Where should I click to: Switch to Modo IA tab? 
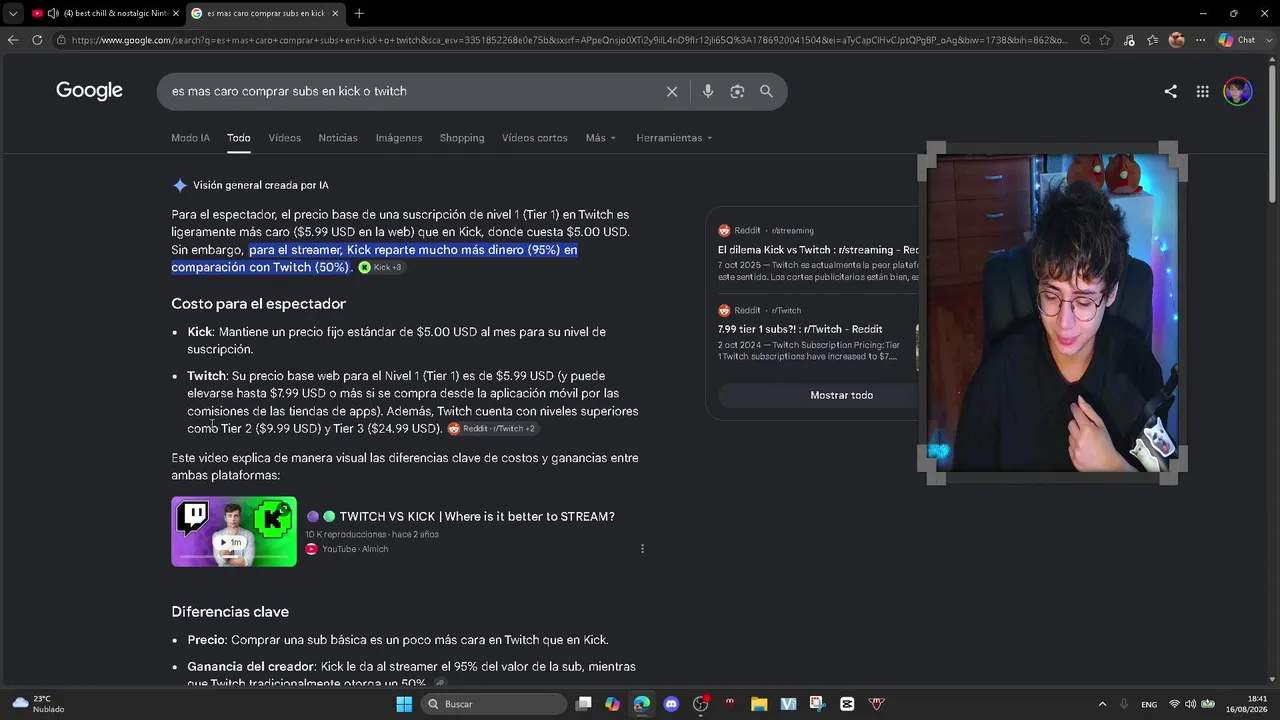[190, 138]
